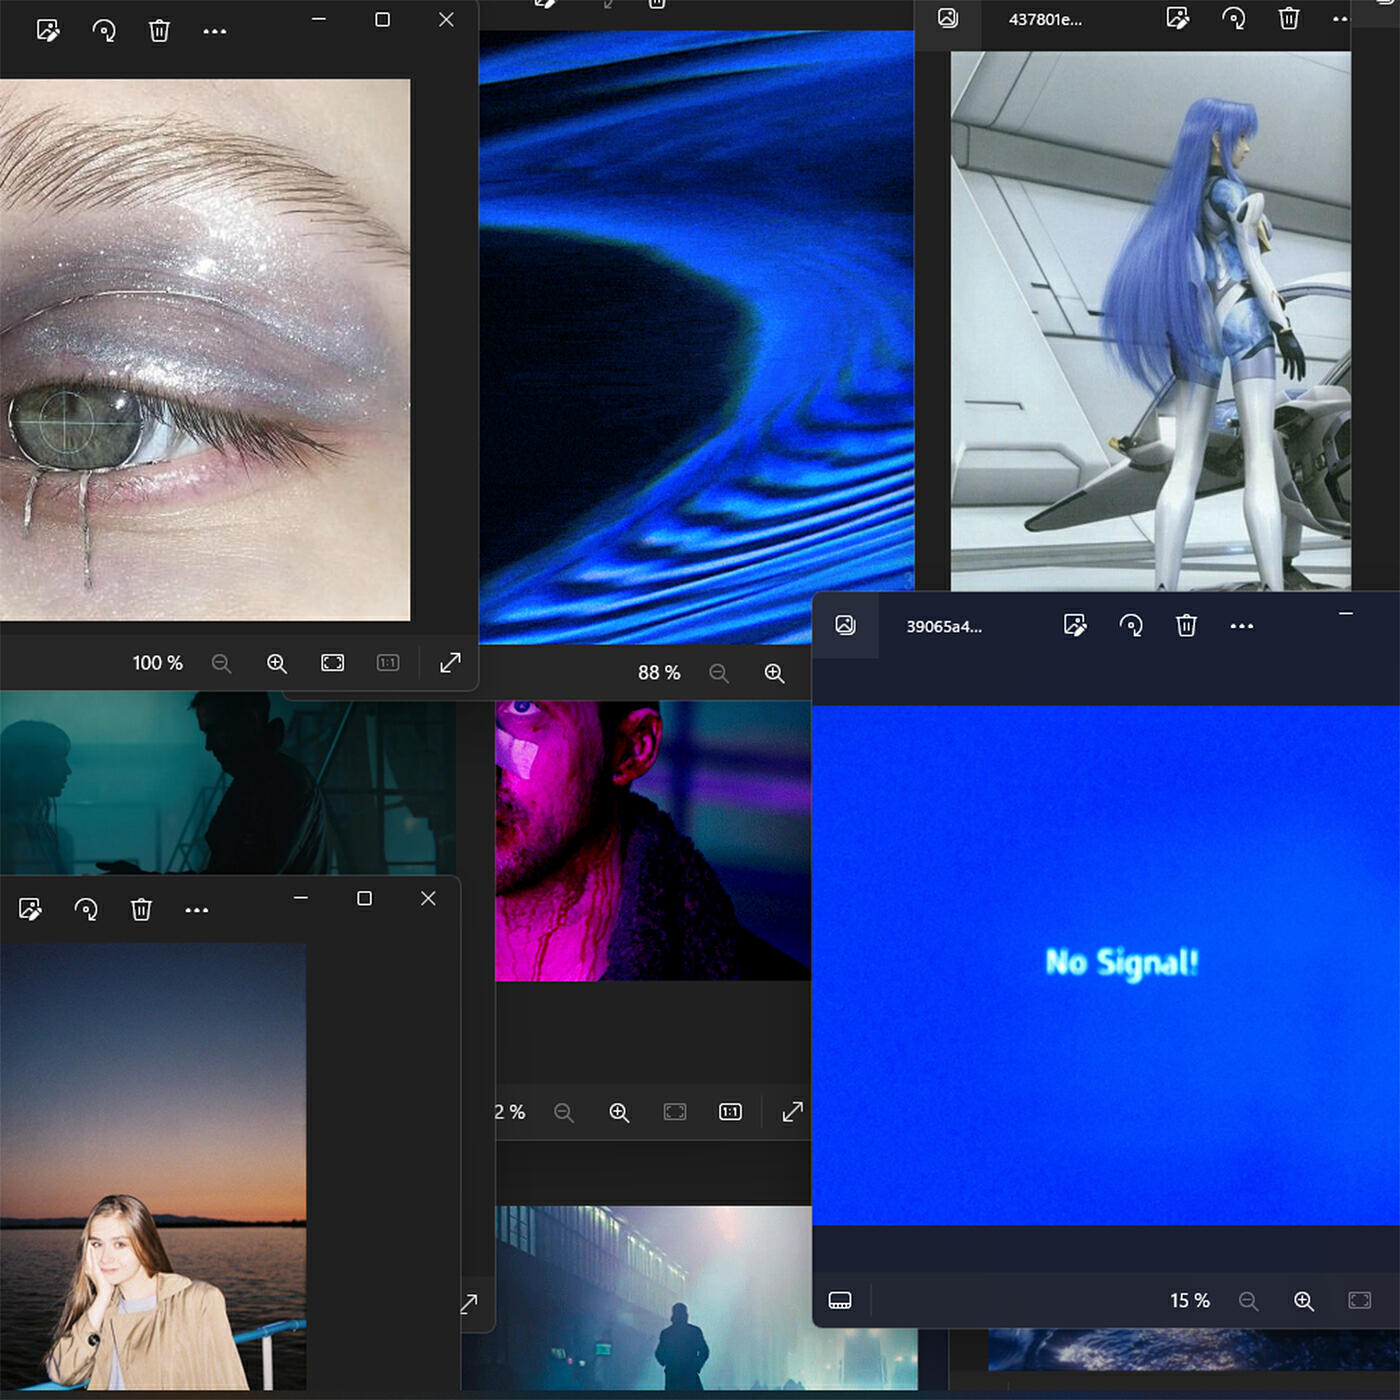Screen dimensions: 1400x1400
Task: Click the blue-haired anime figure image
Action: 1151,321
